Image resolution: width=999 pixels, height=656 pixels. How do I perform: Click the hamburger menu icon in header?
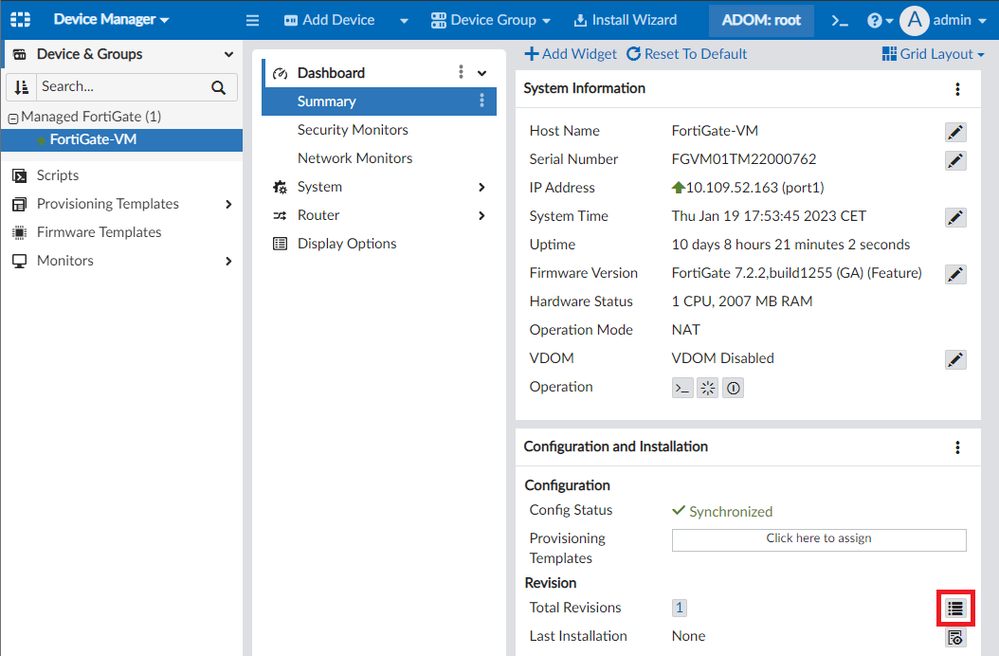[x=252, y=20]
